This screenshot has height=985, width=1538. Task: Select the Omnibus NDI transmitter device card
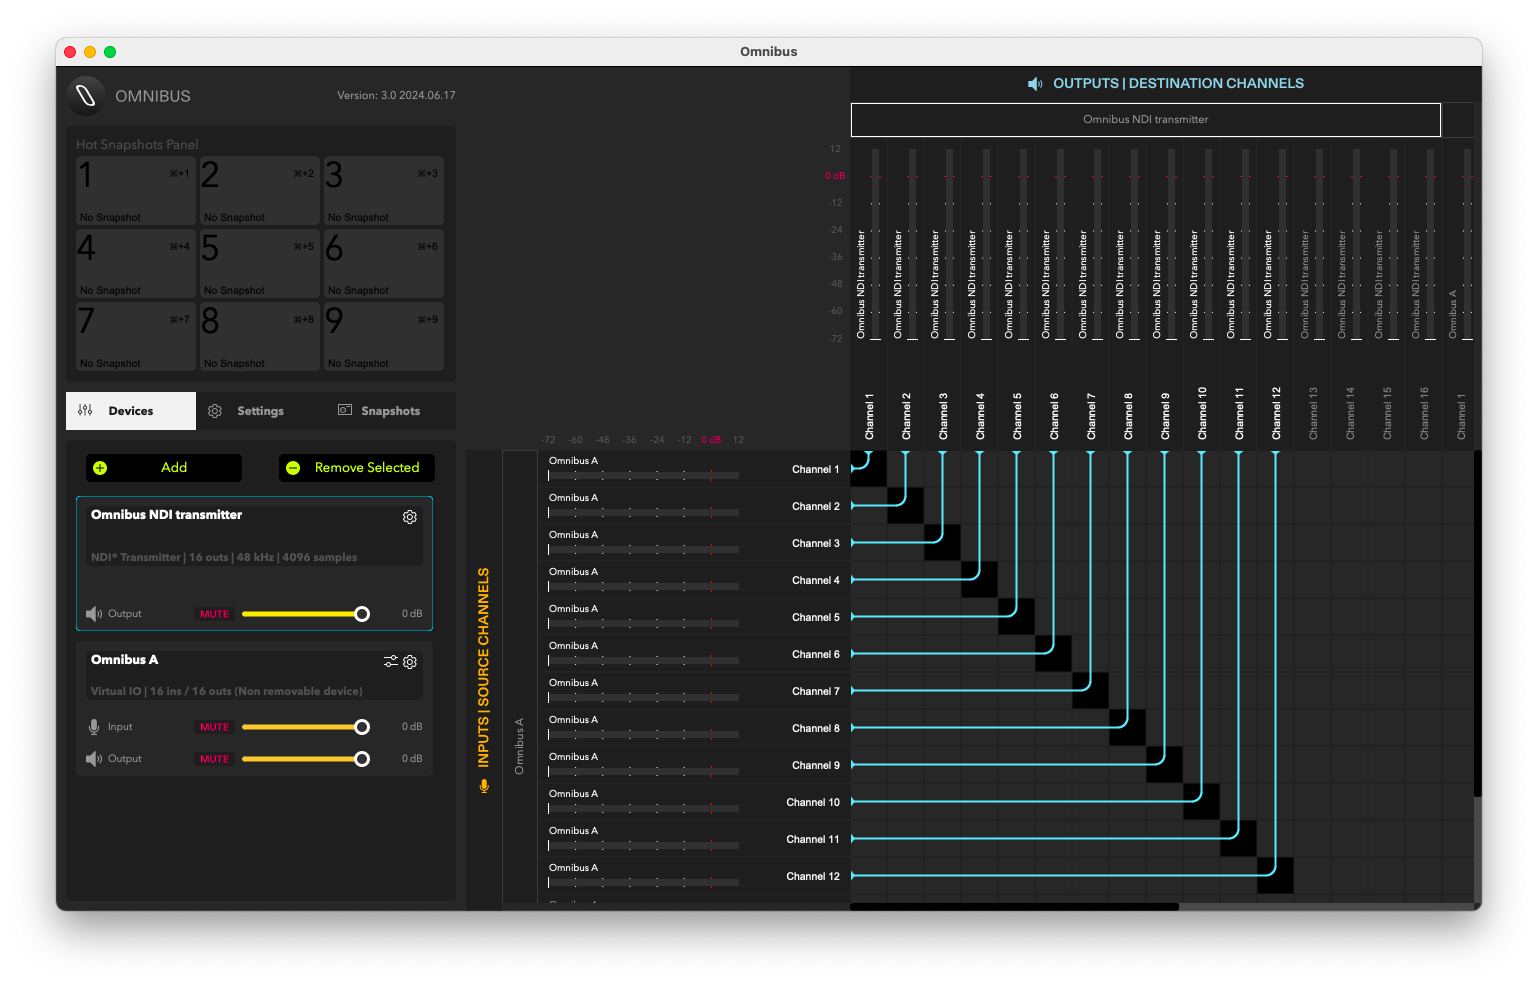pyautogui.click(x=255, y=564)
